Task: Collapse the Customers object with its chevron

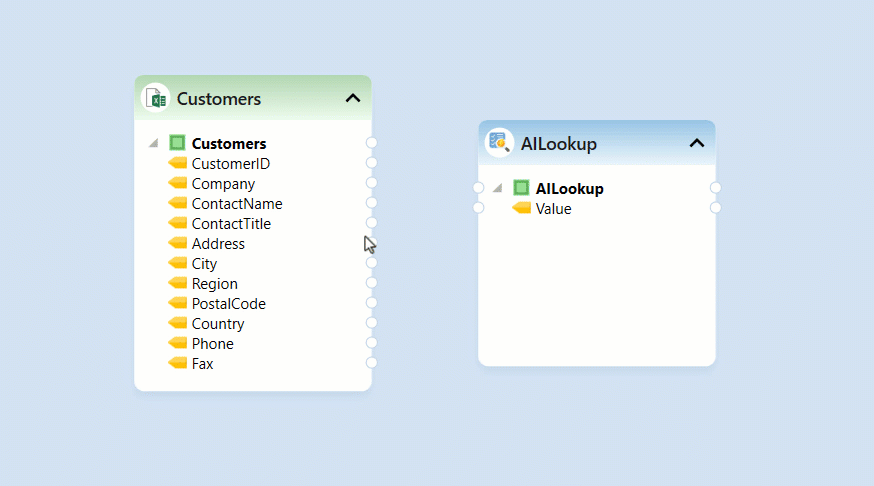Action: point(352,98)
